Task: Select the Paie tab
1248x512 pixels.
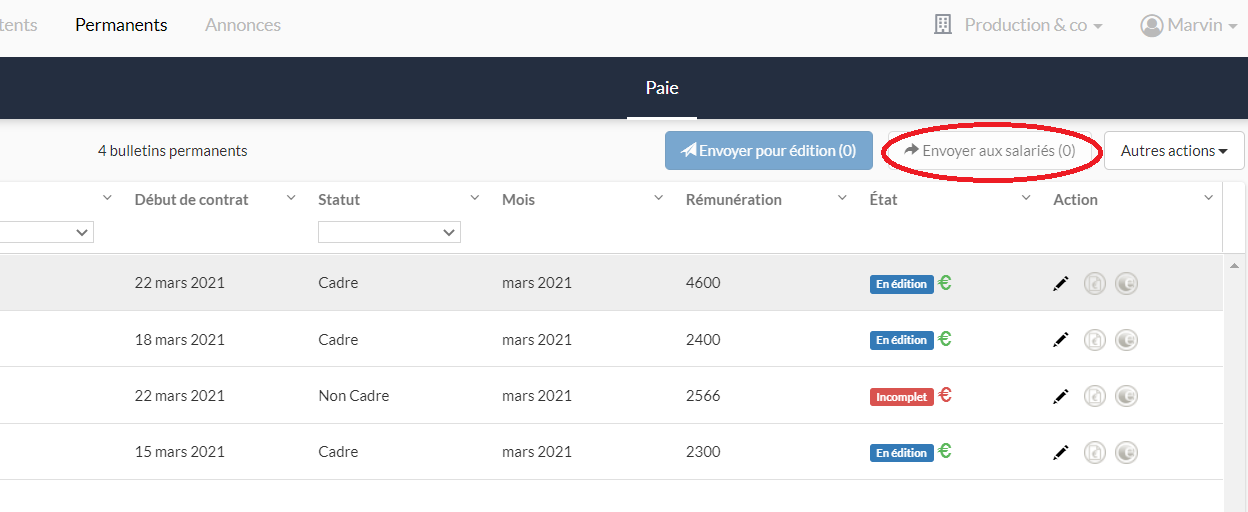Action: [x=662, y=88]
